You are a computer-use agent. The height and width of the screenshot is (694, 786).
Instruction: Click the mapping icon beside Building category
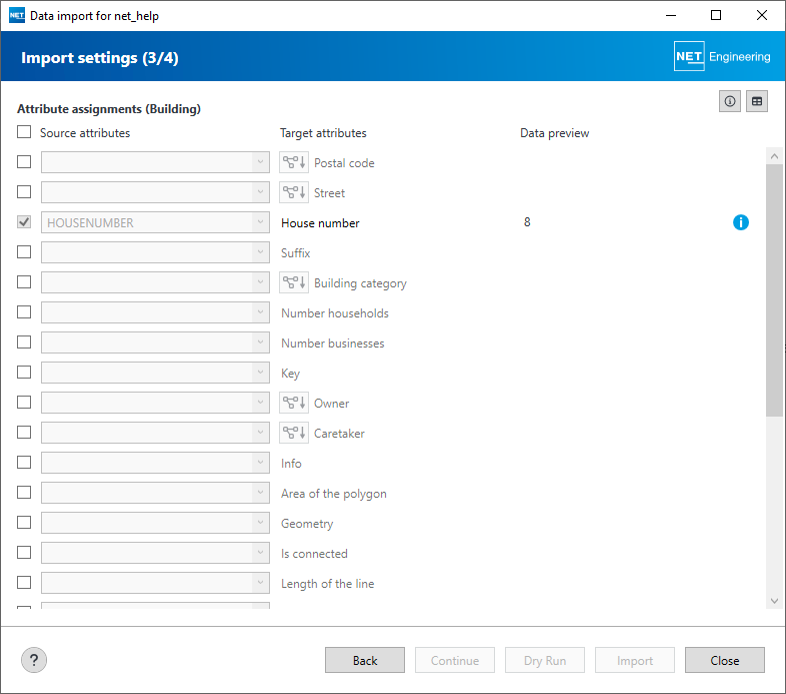point(294,283)
